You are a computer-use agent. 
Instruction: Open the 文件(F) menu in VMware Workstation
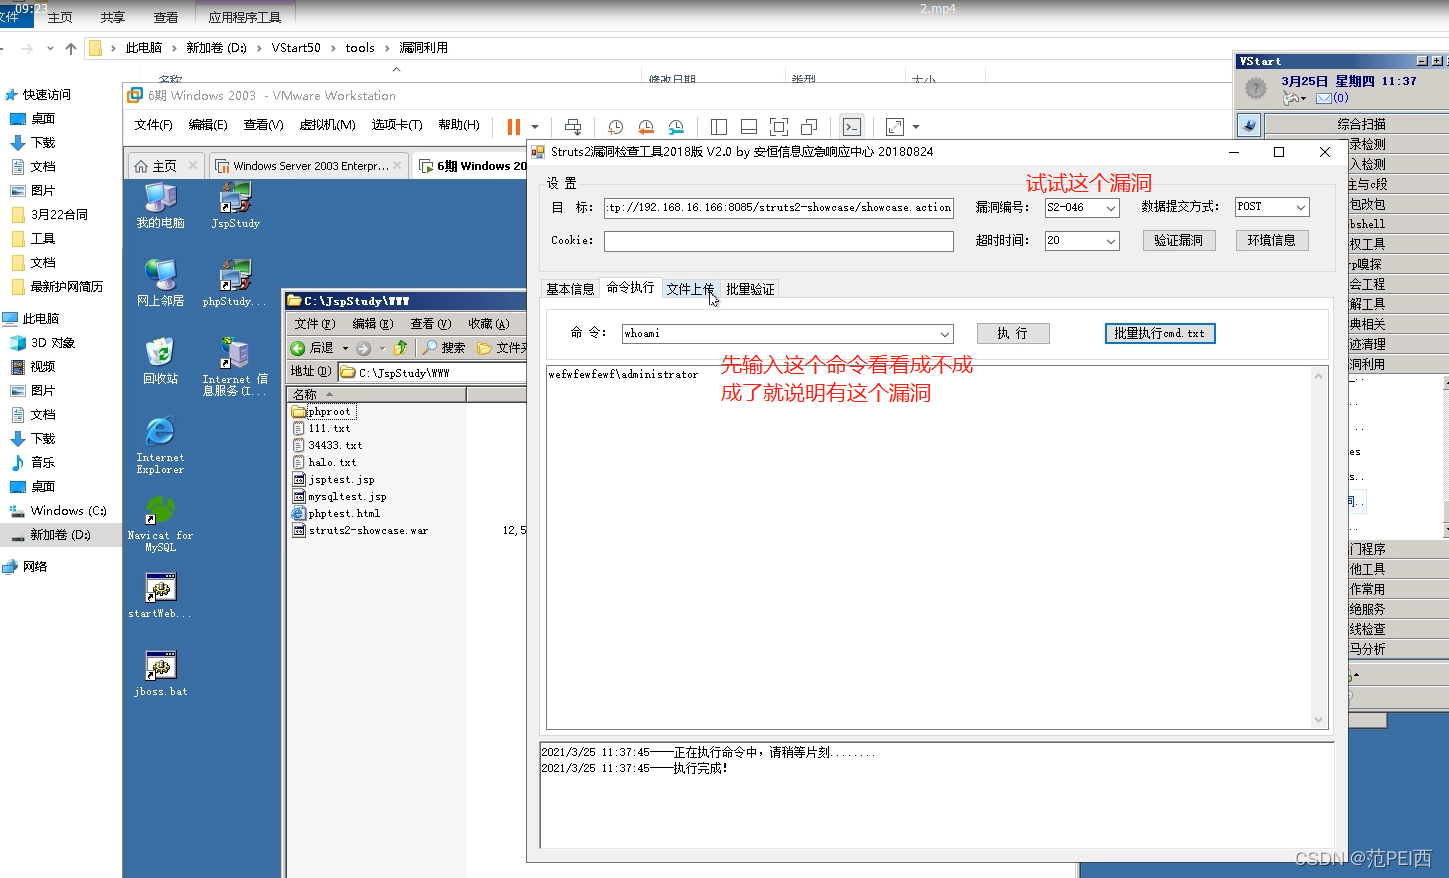click(x=154, y=125)
